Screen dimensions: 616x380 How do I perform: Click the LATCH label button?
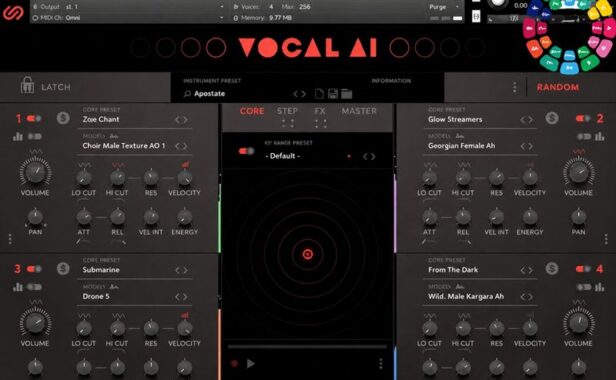tap(56, 87)
